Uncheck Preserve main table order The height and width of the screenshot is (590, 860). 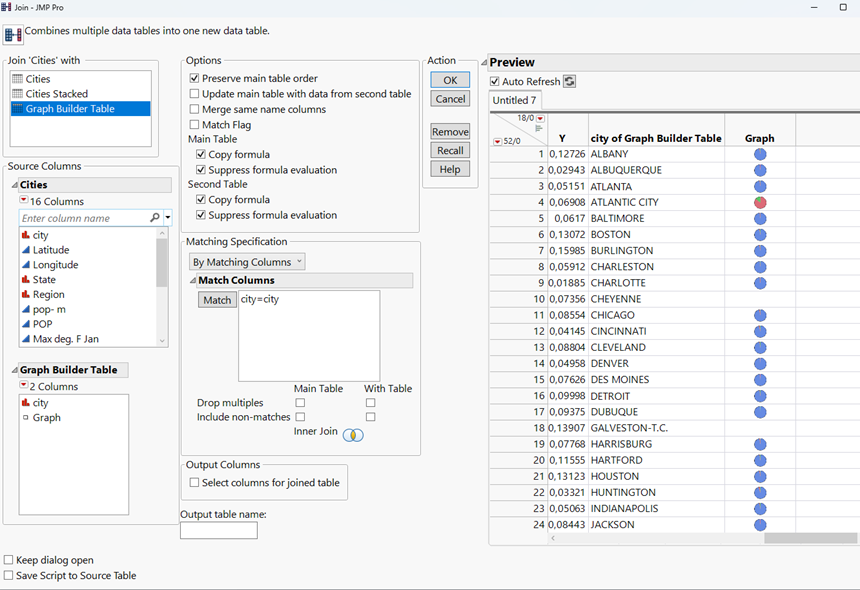(x=193, y=78)
